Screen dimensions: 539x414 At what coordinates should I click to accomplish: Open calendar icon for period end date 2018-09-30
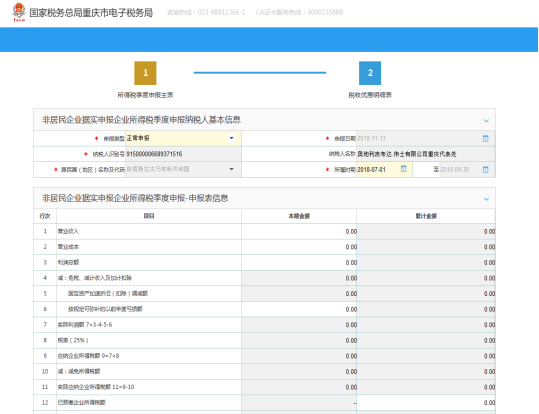tap(485, 170)
